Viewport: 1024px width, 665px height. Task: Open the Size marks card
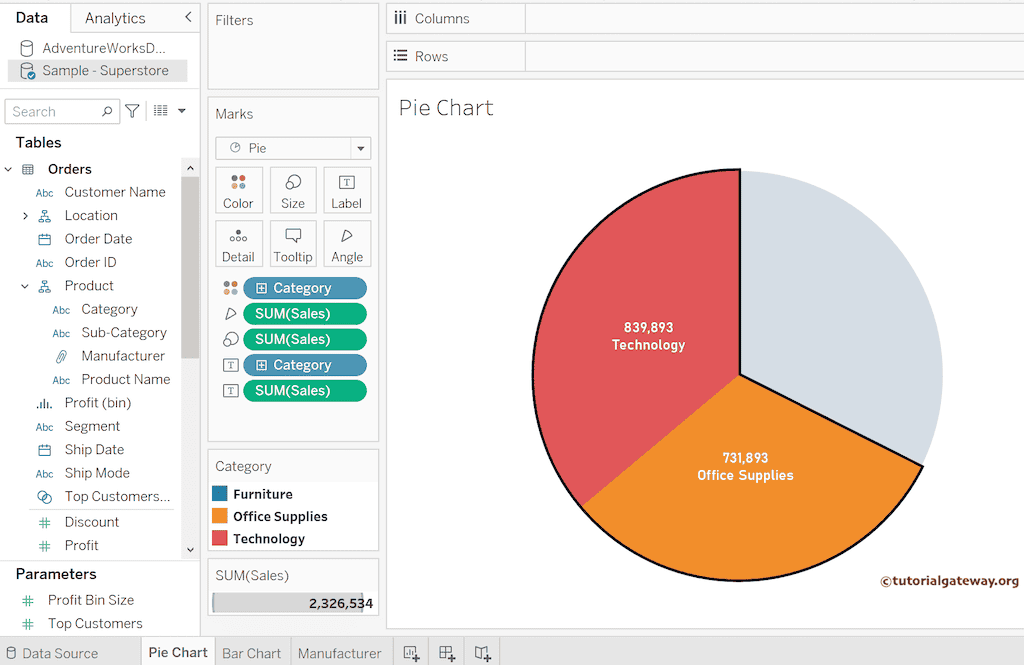293,190
